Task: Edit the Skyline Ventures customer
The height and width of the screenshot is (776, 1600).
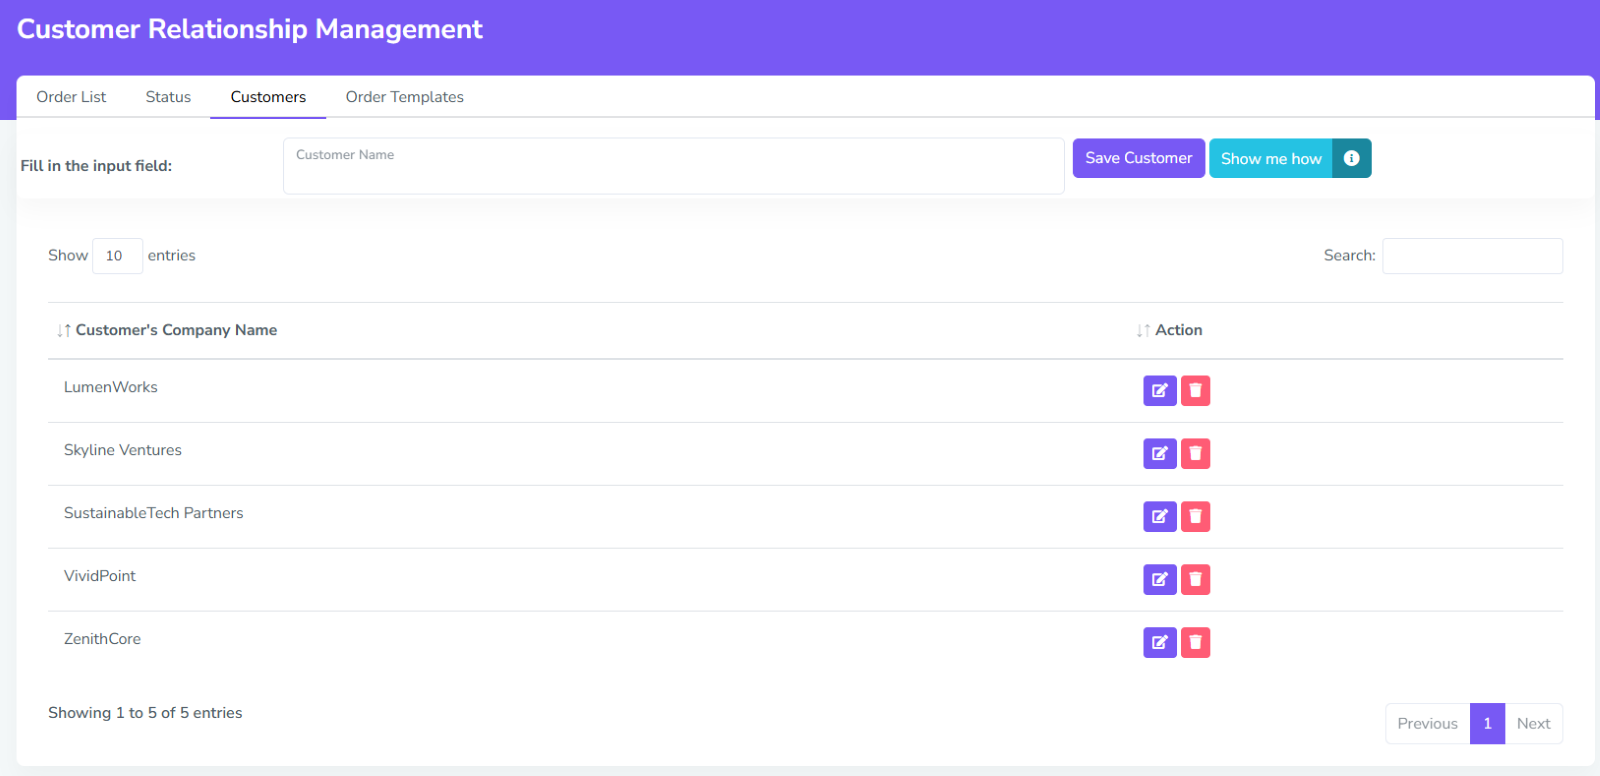Action: click(1159, 454)
